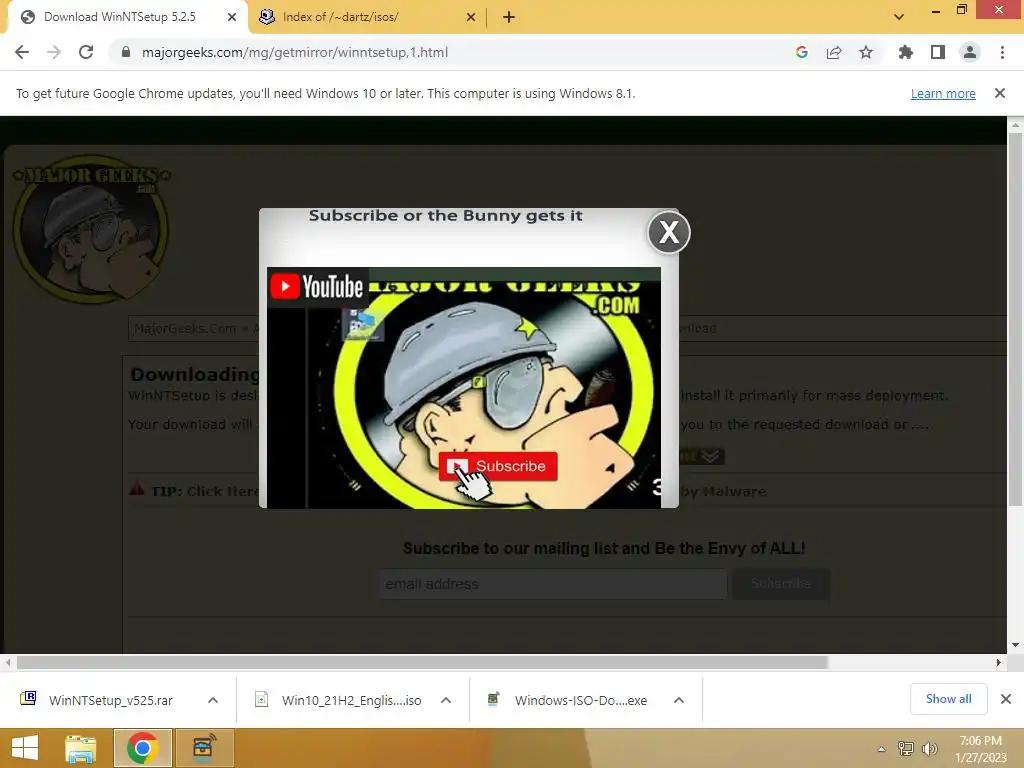The width and height of the screenshot is (1024, 768).
Task: Switch to Download WinNTSetup 5.2.5 tab
Action: (120, 17)
